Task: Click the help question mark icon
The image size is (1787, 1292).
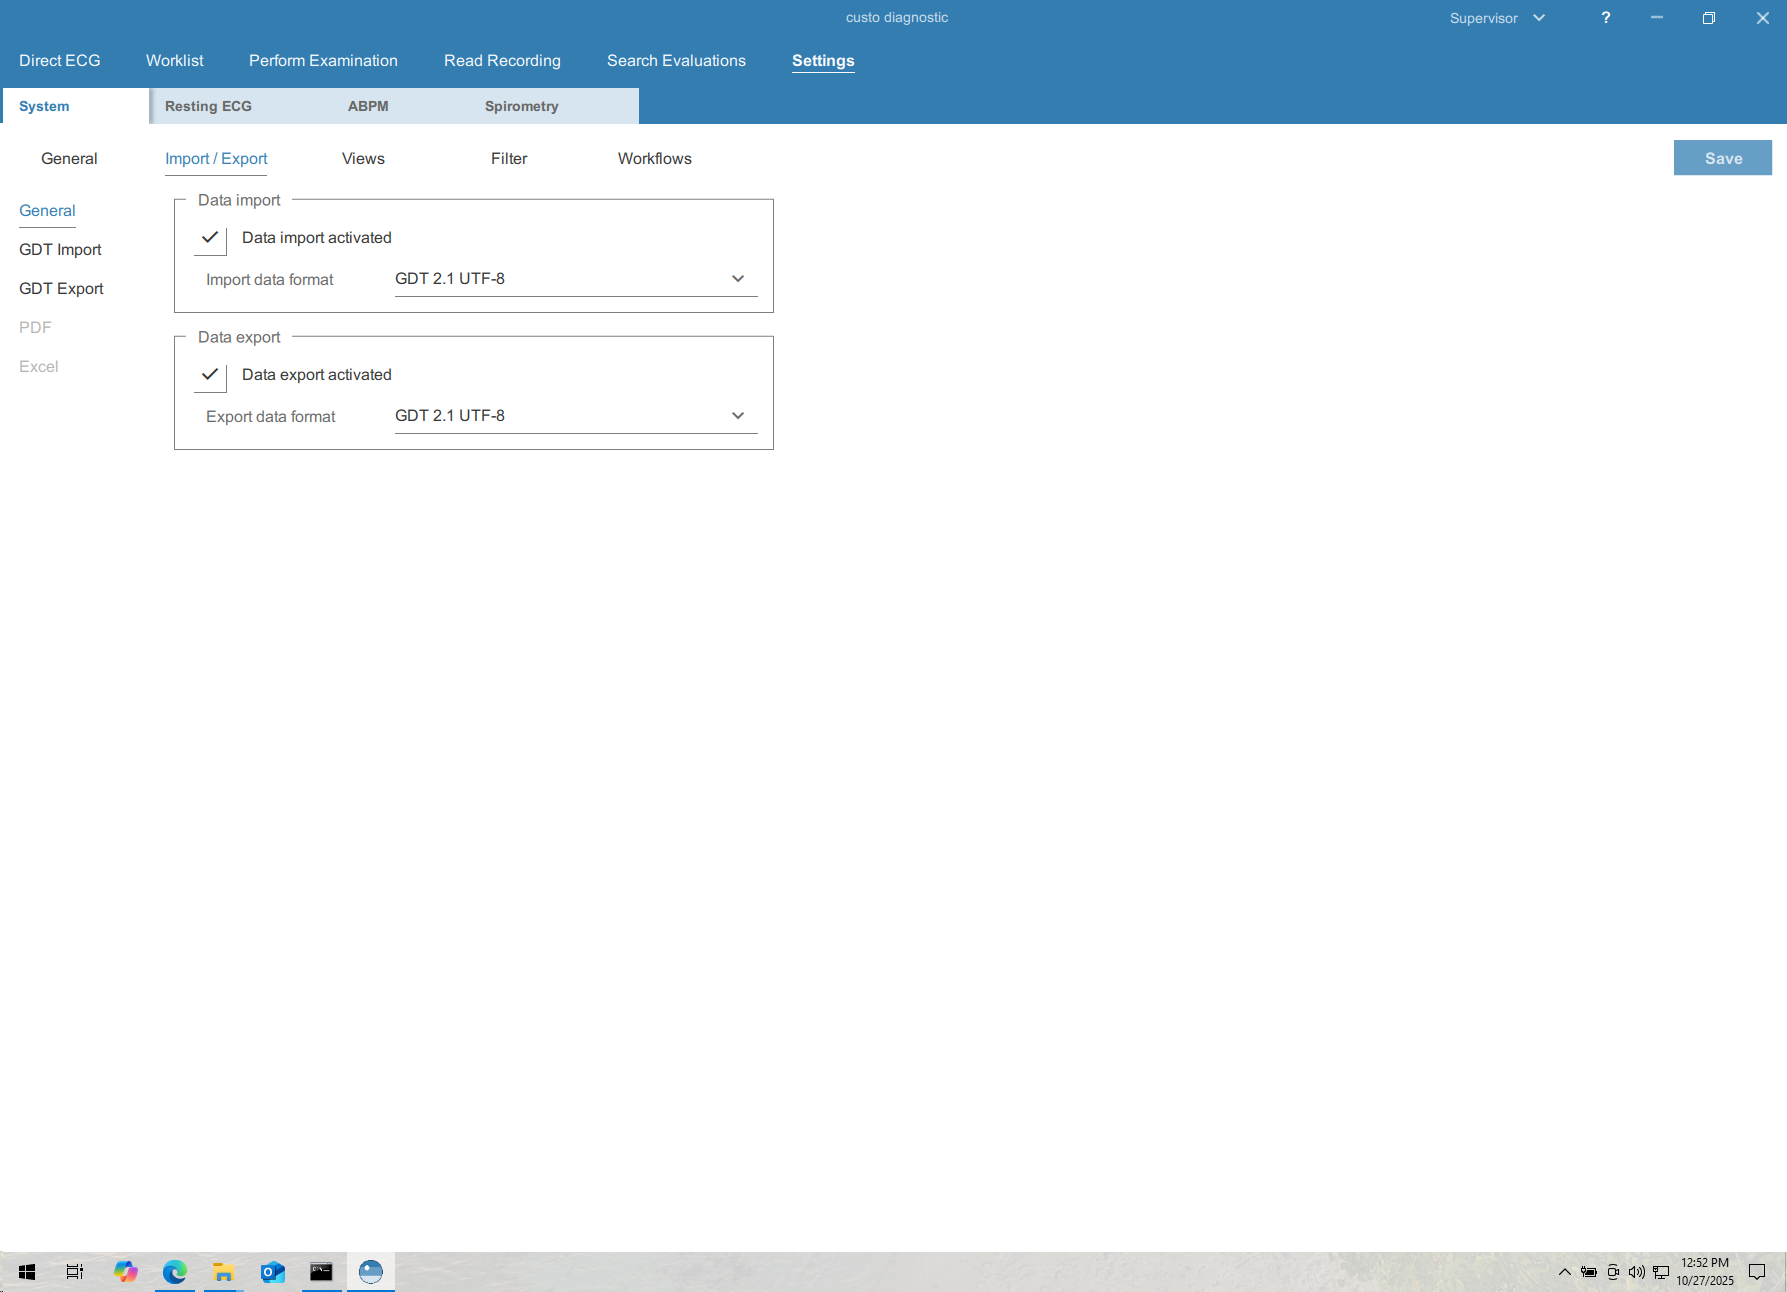Action: [x=1605, y=18]
